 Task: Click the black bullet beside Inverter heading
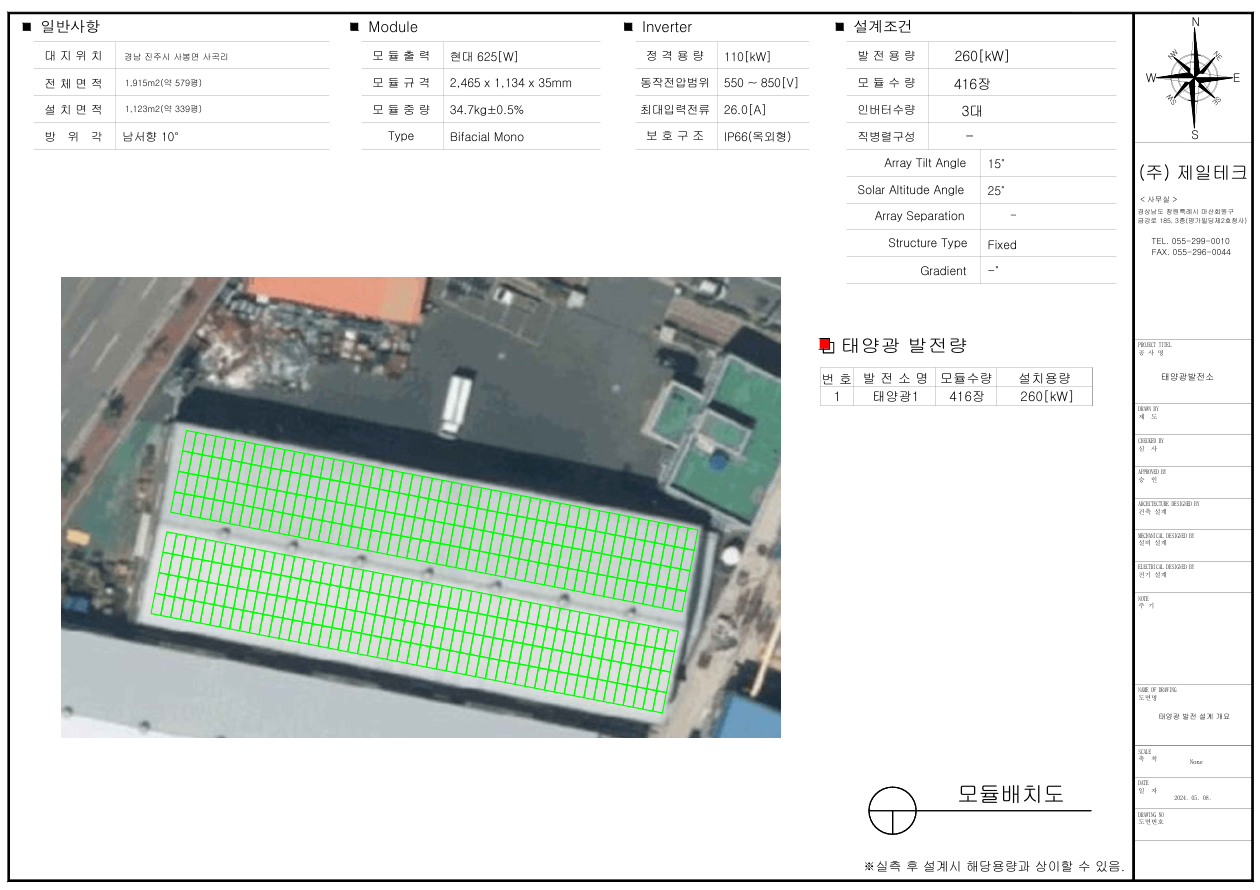click(628, 27)
